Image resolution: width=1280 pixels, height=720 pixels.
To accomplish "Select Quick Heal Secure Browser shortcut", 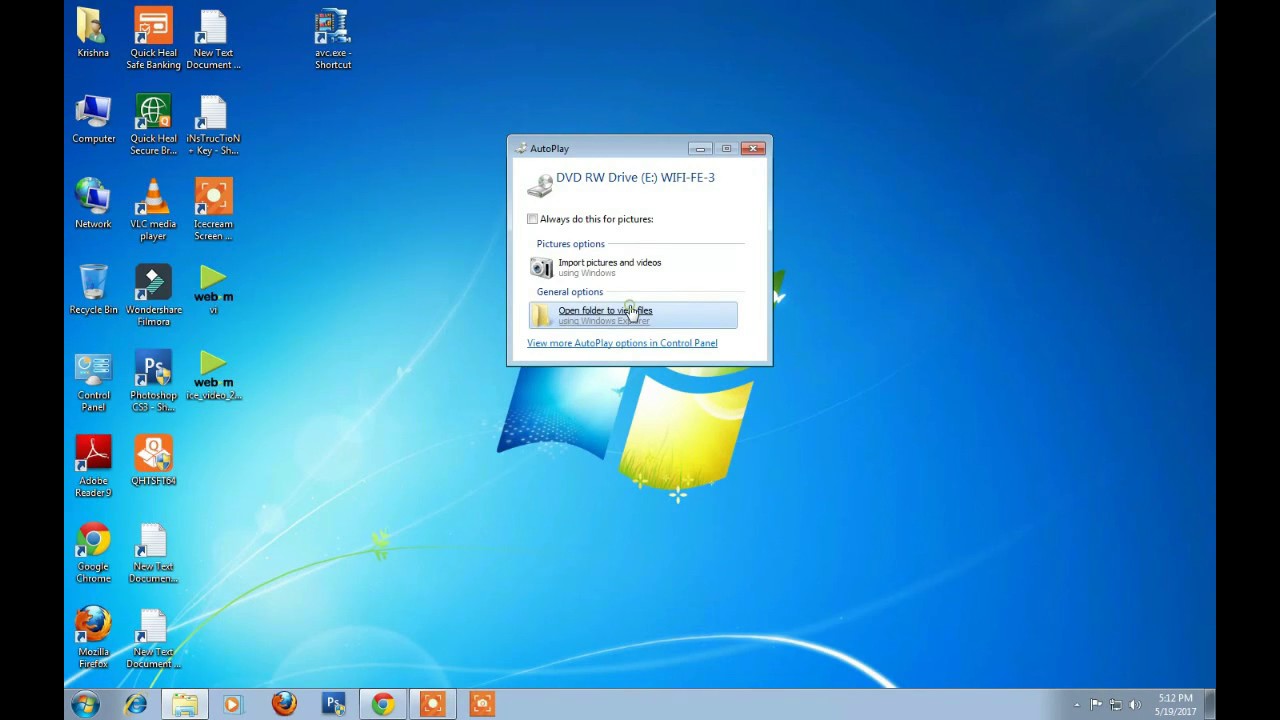I will click(153, 126).
